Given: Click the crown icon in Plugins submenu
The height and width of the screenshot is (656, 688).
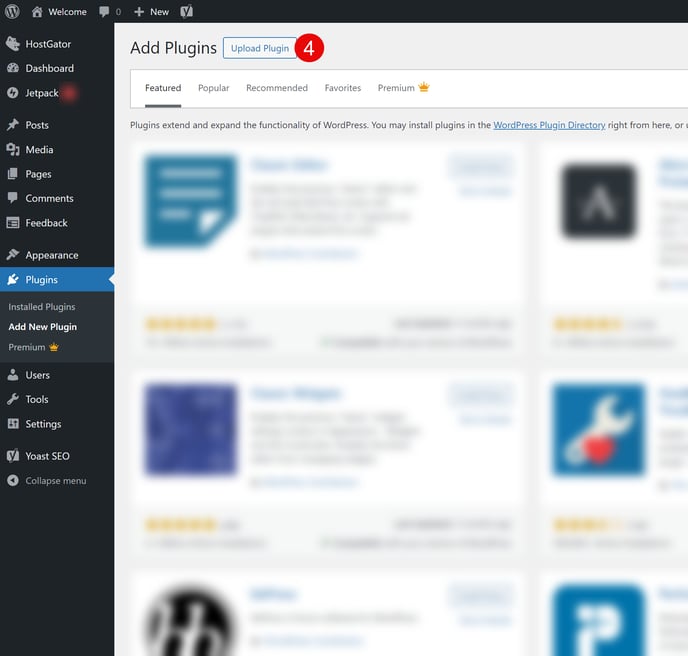Looking at the screenshot, I should point(54,347).
